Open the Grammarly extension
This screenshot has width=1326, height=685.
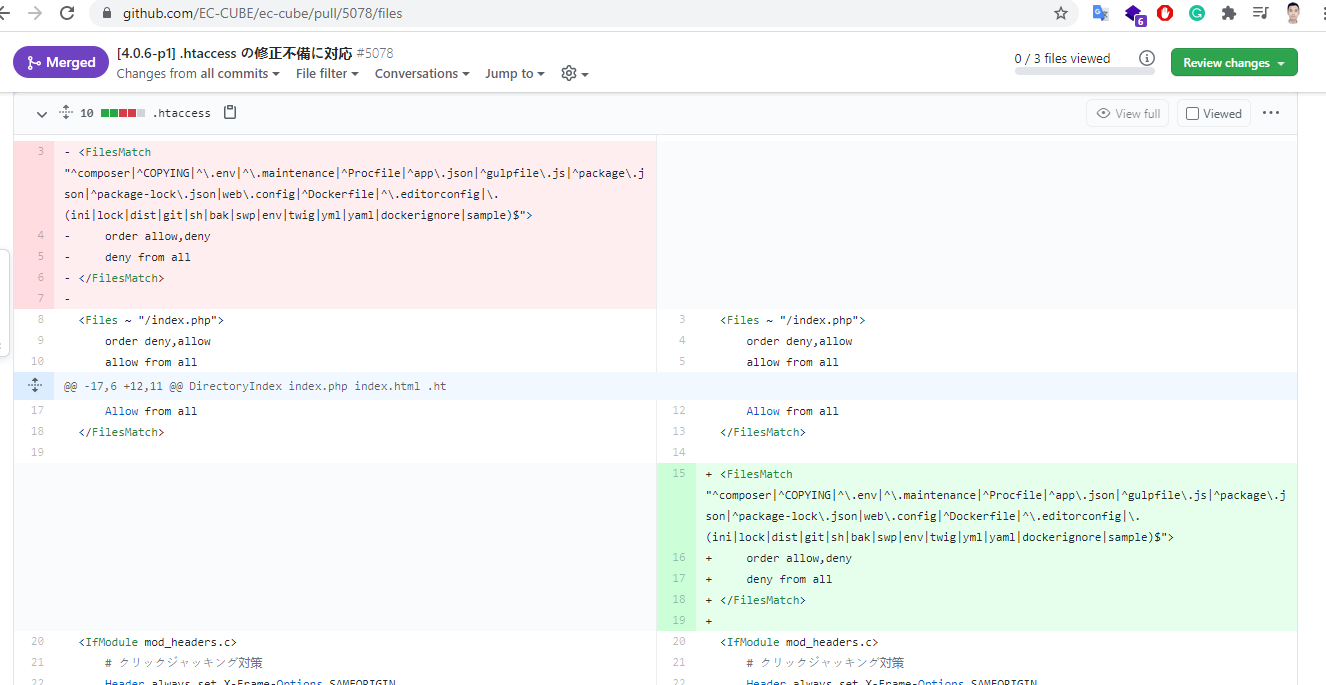pos(1197,13)
